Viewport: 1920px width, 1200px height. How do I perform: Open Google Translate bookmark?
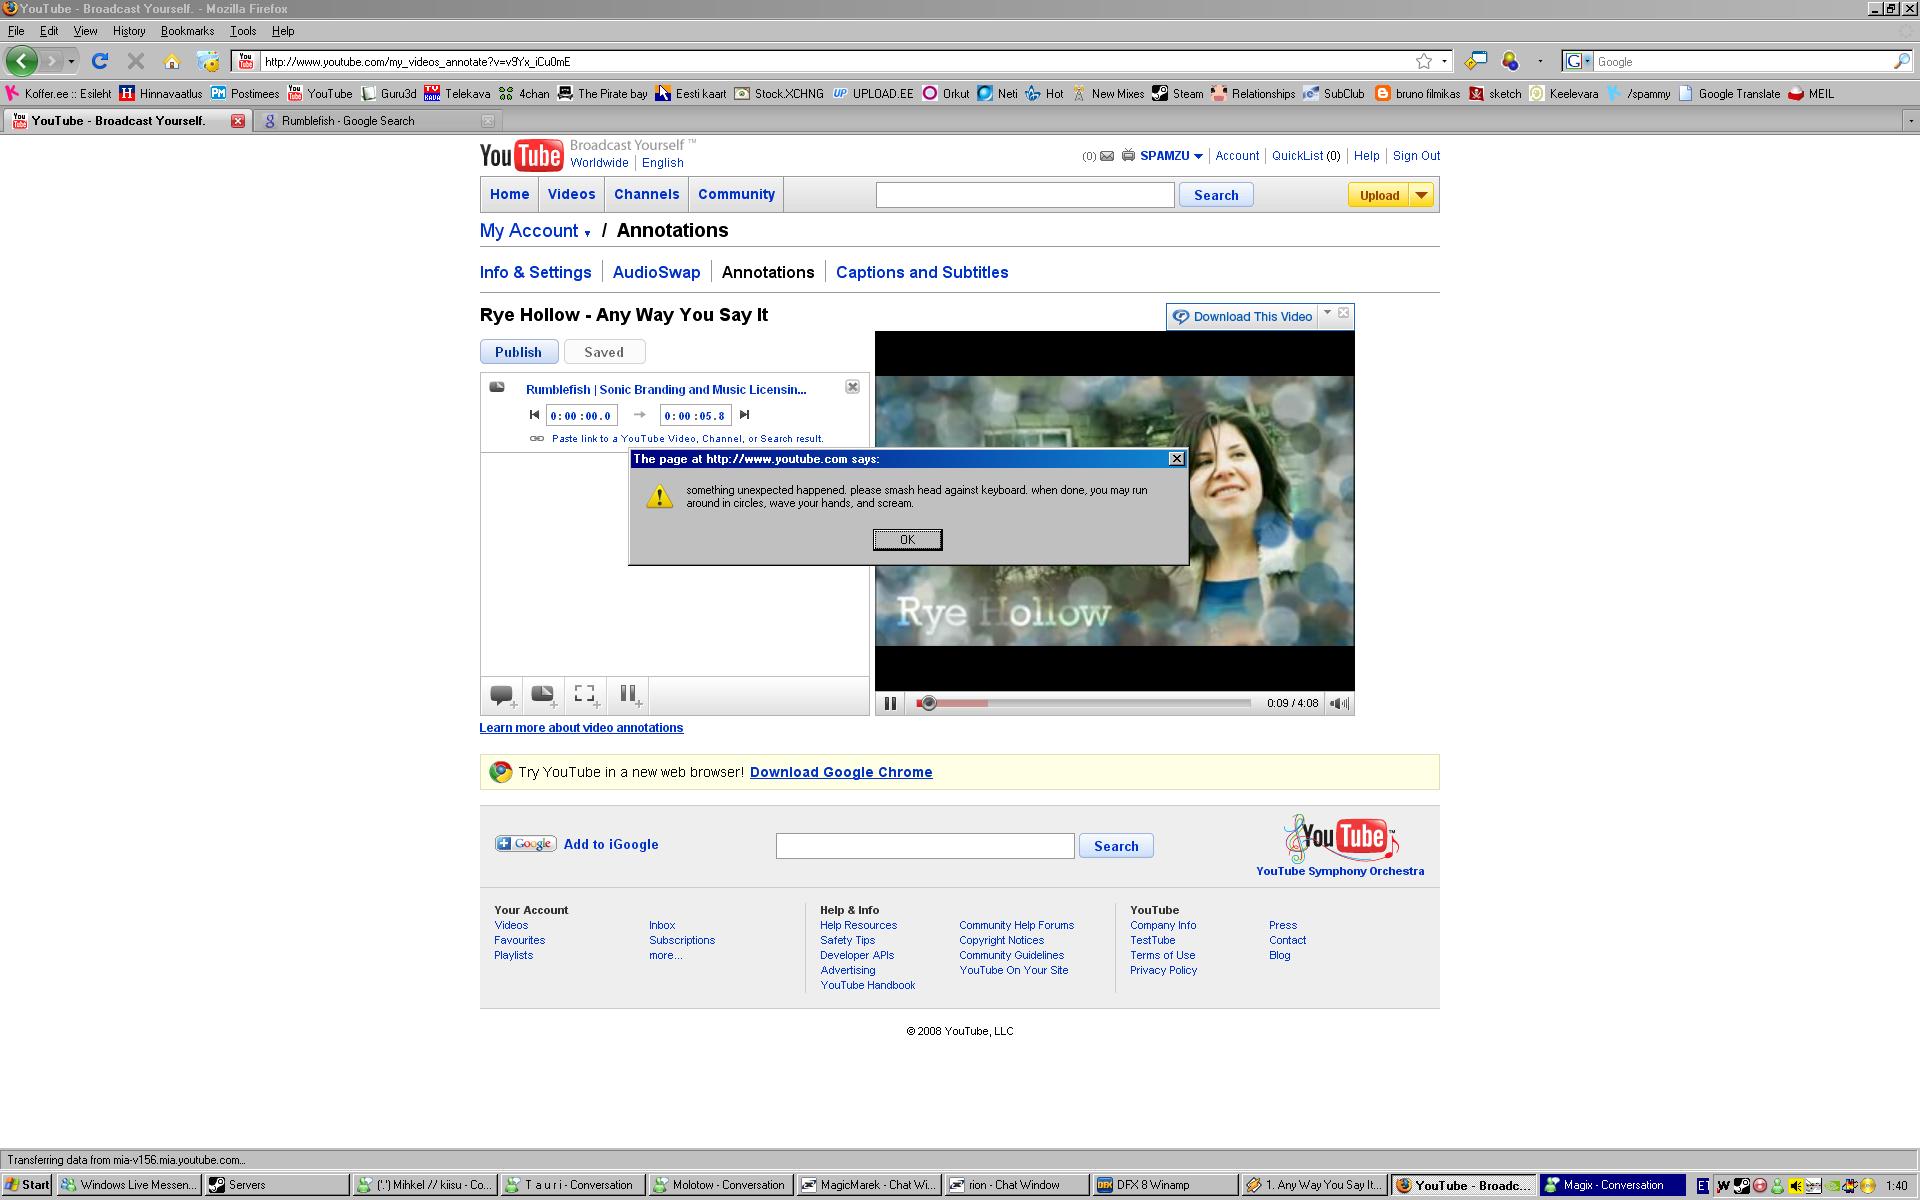tap(1729, 94)
